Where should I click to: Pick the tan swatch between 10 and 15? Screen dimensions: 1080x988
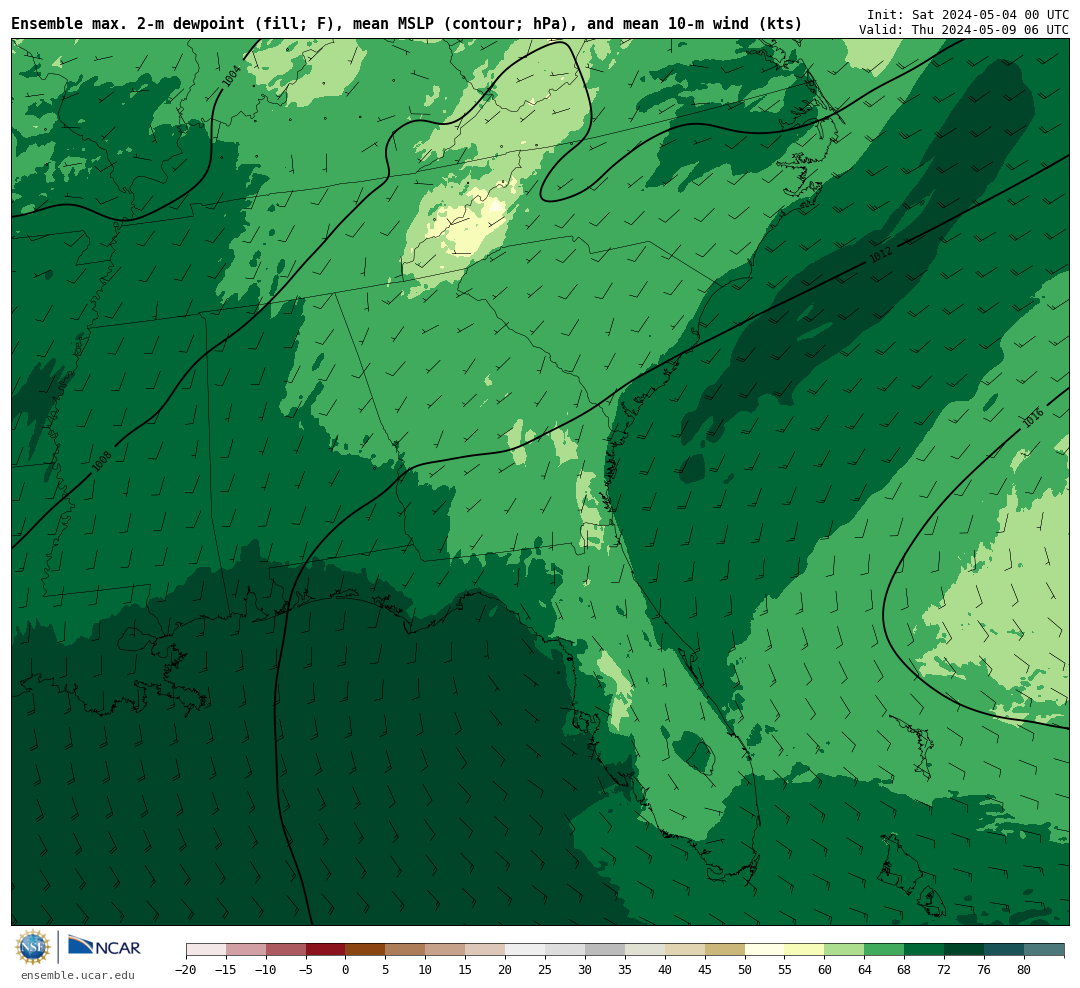446,950
